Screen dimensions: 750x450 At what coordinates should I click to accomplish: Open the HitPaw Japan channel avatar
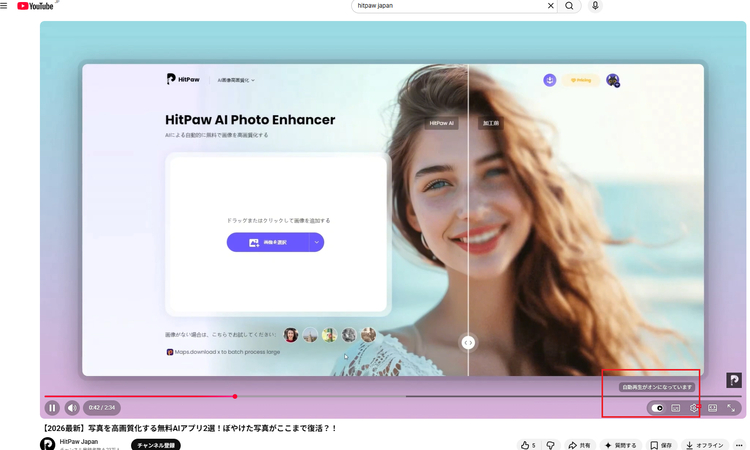point(47,444)
